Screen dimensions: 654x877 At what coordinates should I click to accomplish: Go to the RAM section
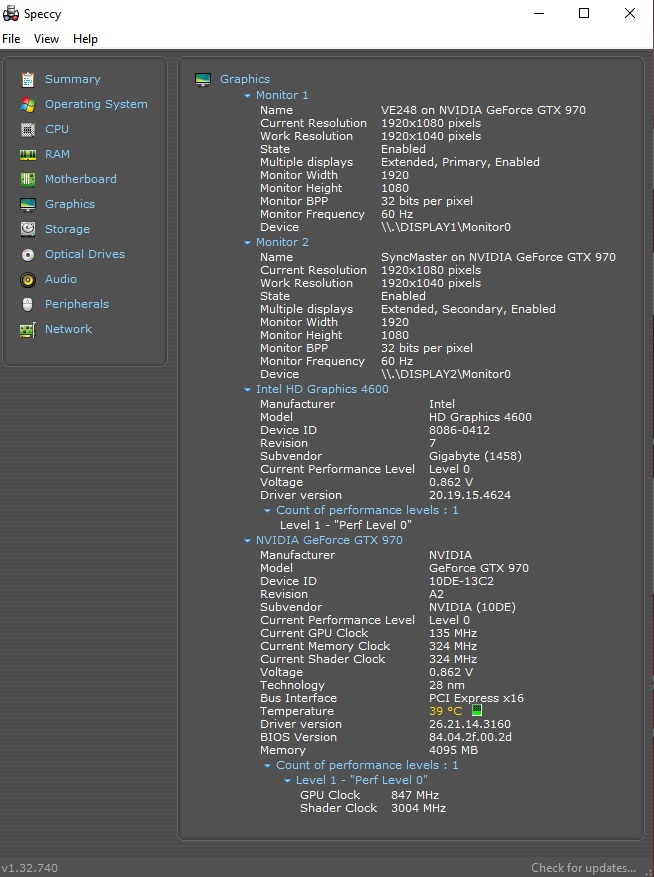pos(57,154)
